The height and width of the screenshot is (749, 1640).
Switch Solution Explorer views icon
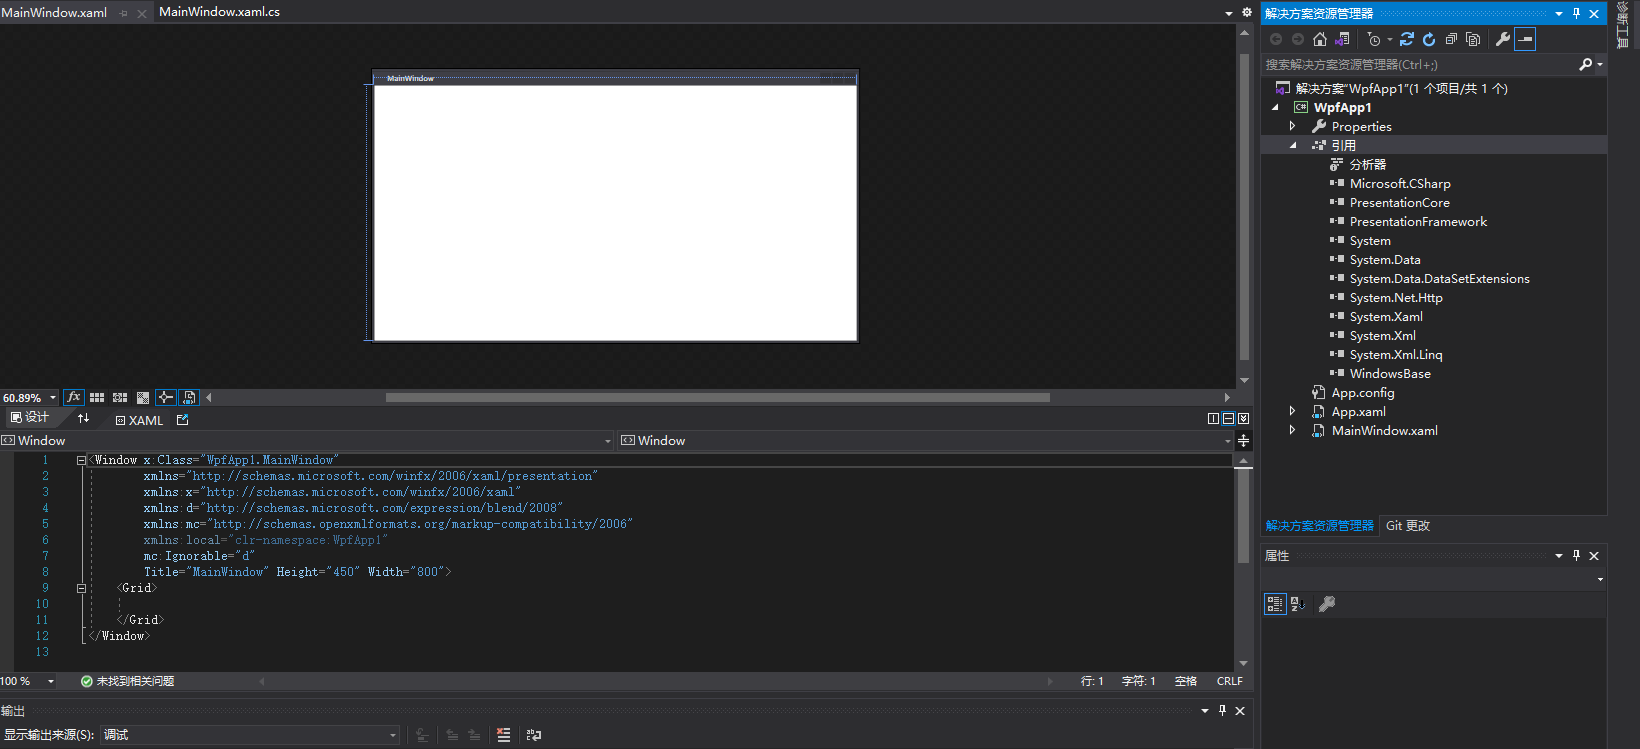[x=1342, y=39]
